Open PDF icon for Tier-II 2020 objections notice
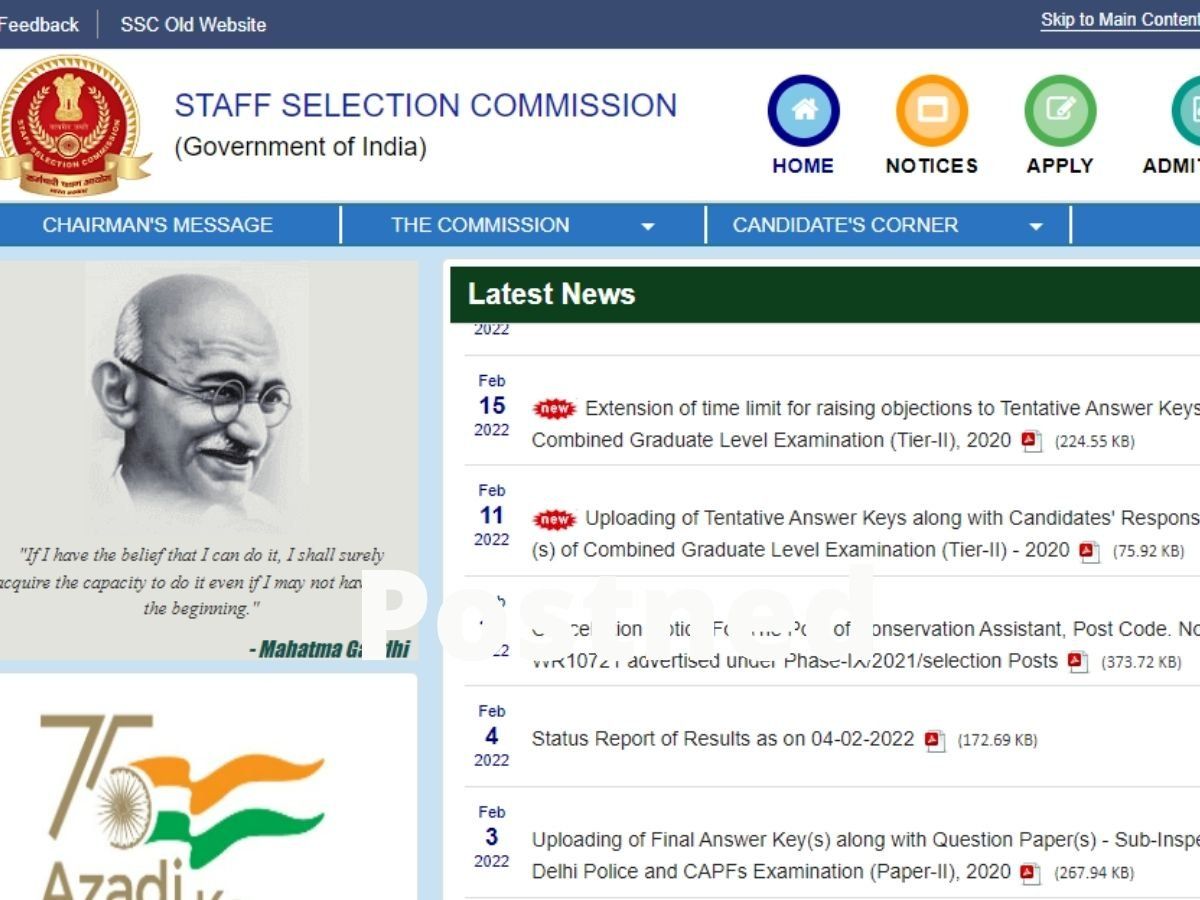1200x900 pixels. 1032,441
